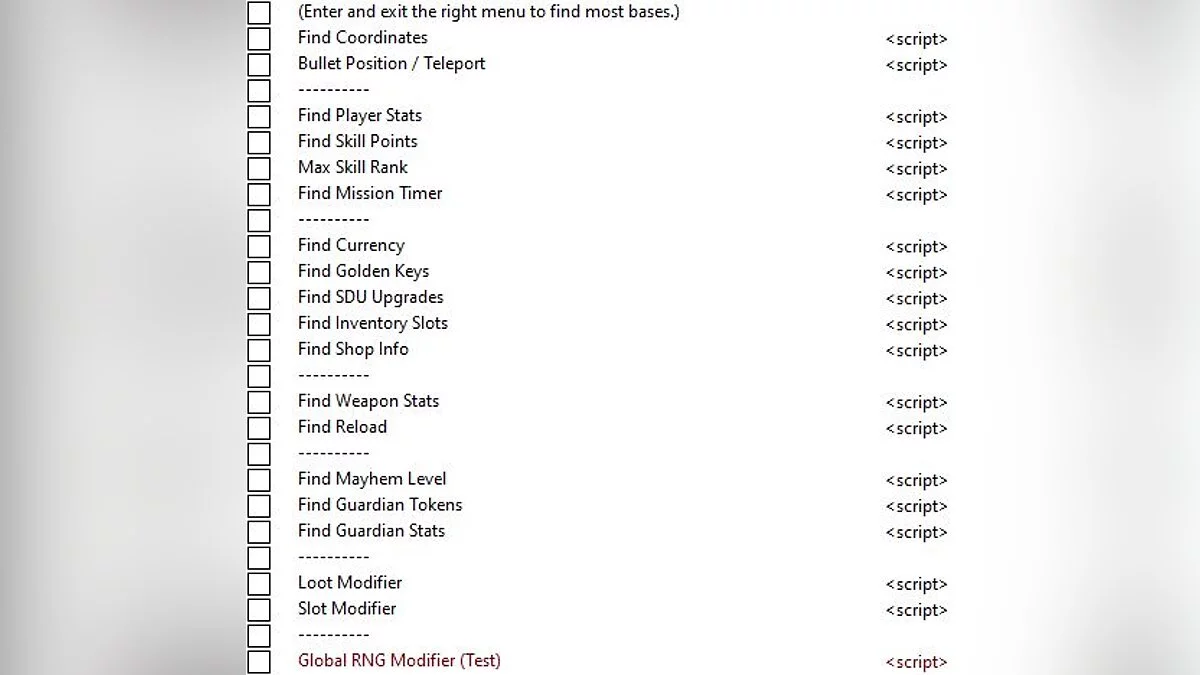Click the Find Inventory Slots row label

pos(372,323)
